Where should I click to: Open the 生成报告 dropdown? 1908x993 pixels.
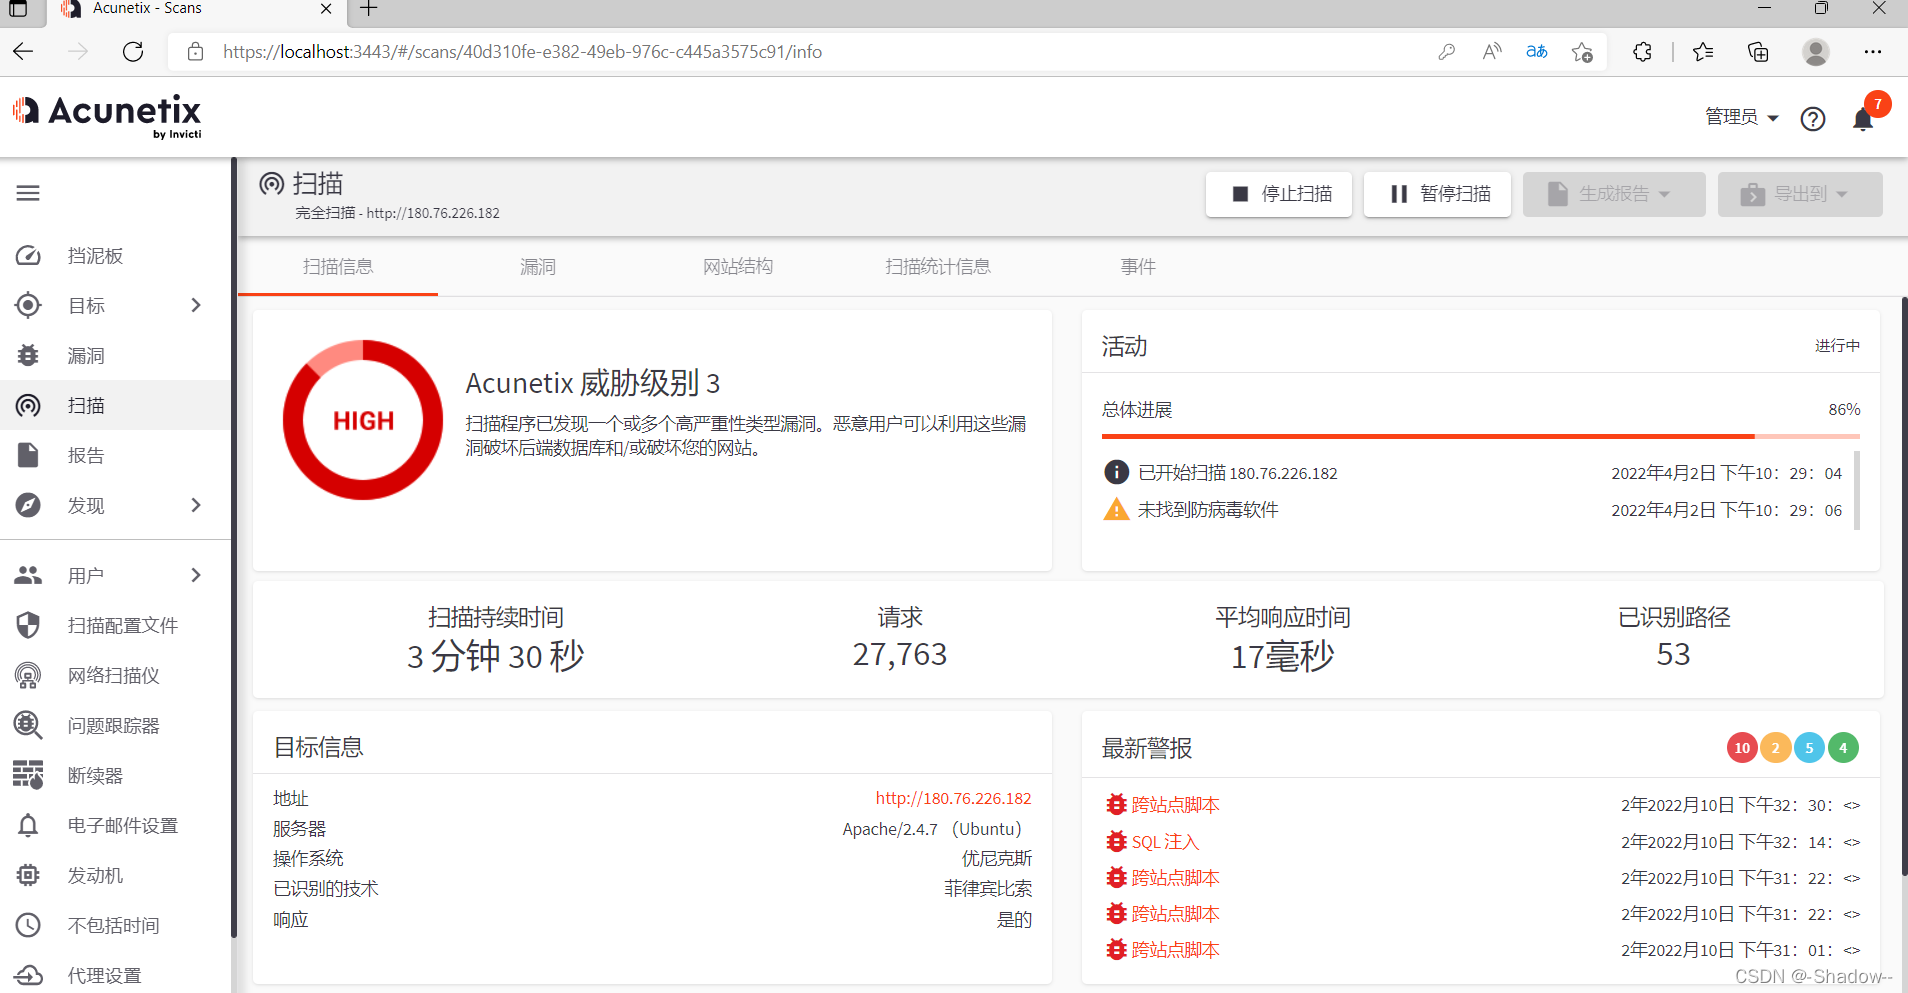1614,194
